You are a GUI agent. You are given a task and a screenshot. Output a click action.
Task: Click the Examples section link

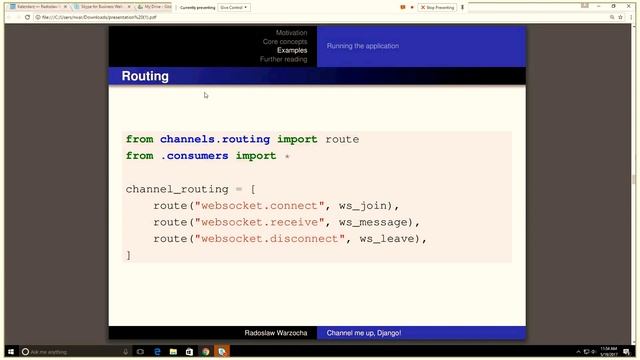click(x=292, y=50)
